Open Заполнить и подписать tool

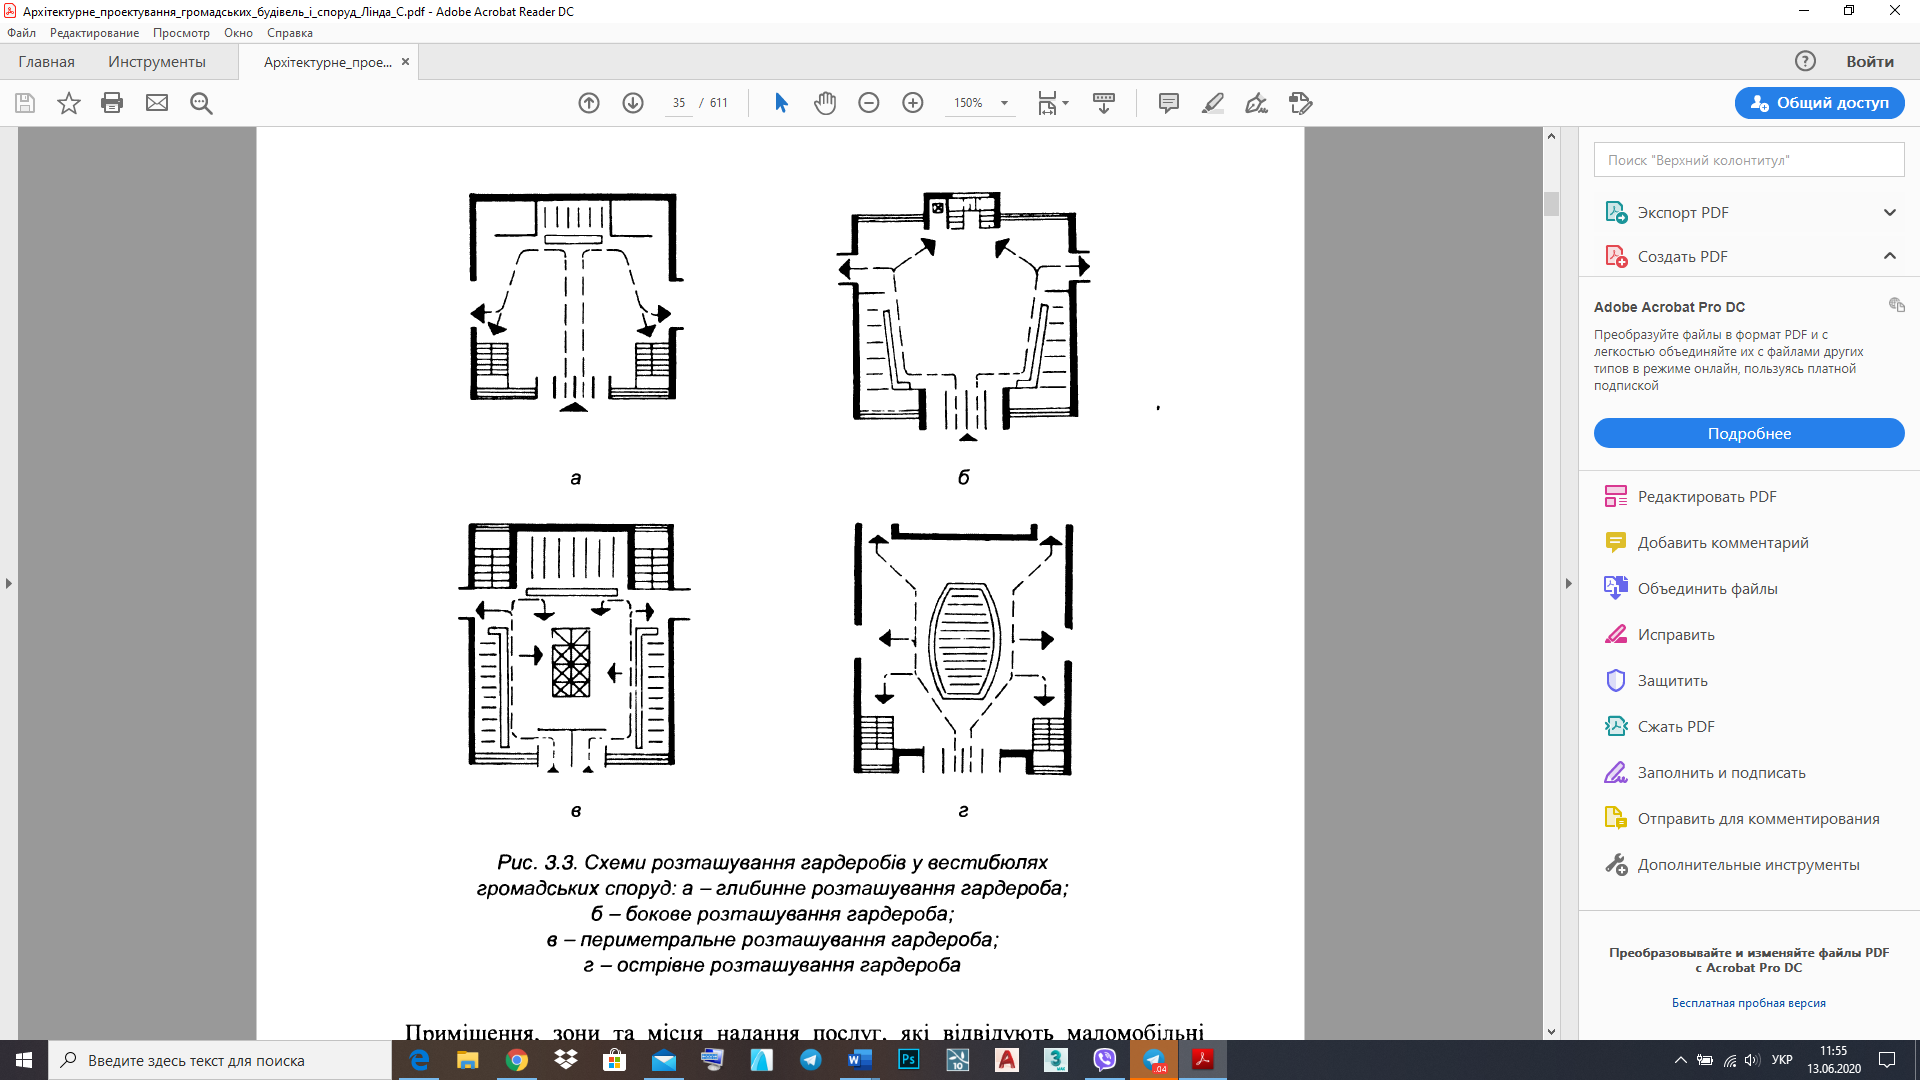coord(1721,773)
